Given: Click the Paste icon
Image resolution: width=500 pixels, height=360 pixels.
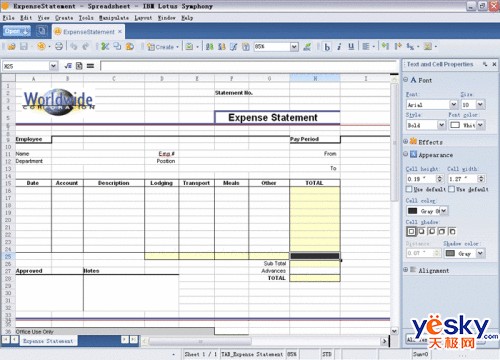Looking at the screenshot, I should [x=130, y=47].
